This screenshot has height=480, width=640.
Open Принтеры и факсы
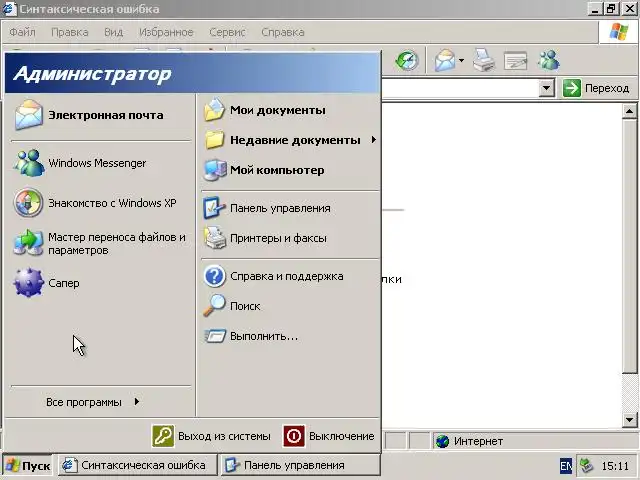[x=291, y=238]
